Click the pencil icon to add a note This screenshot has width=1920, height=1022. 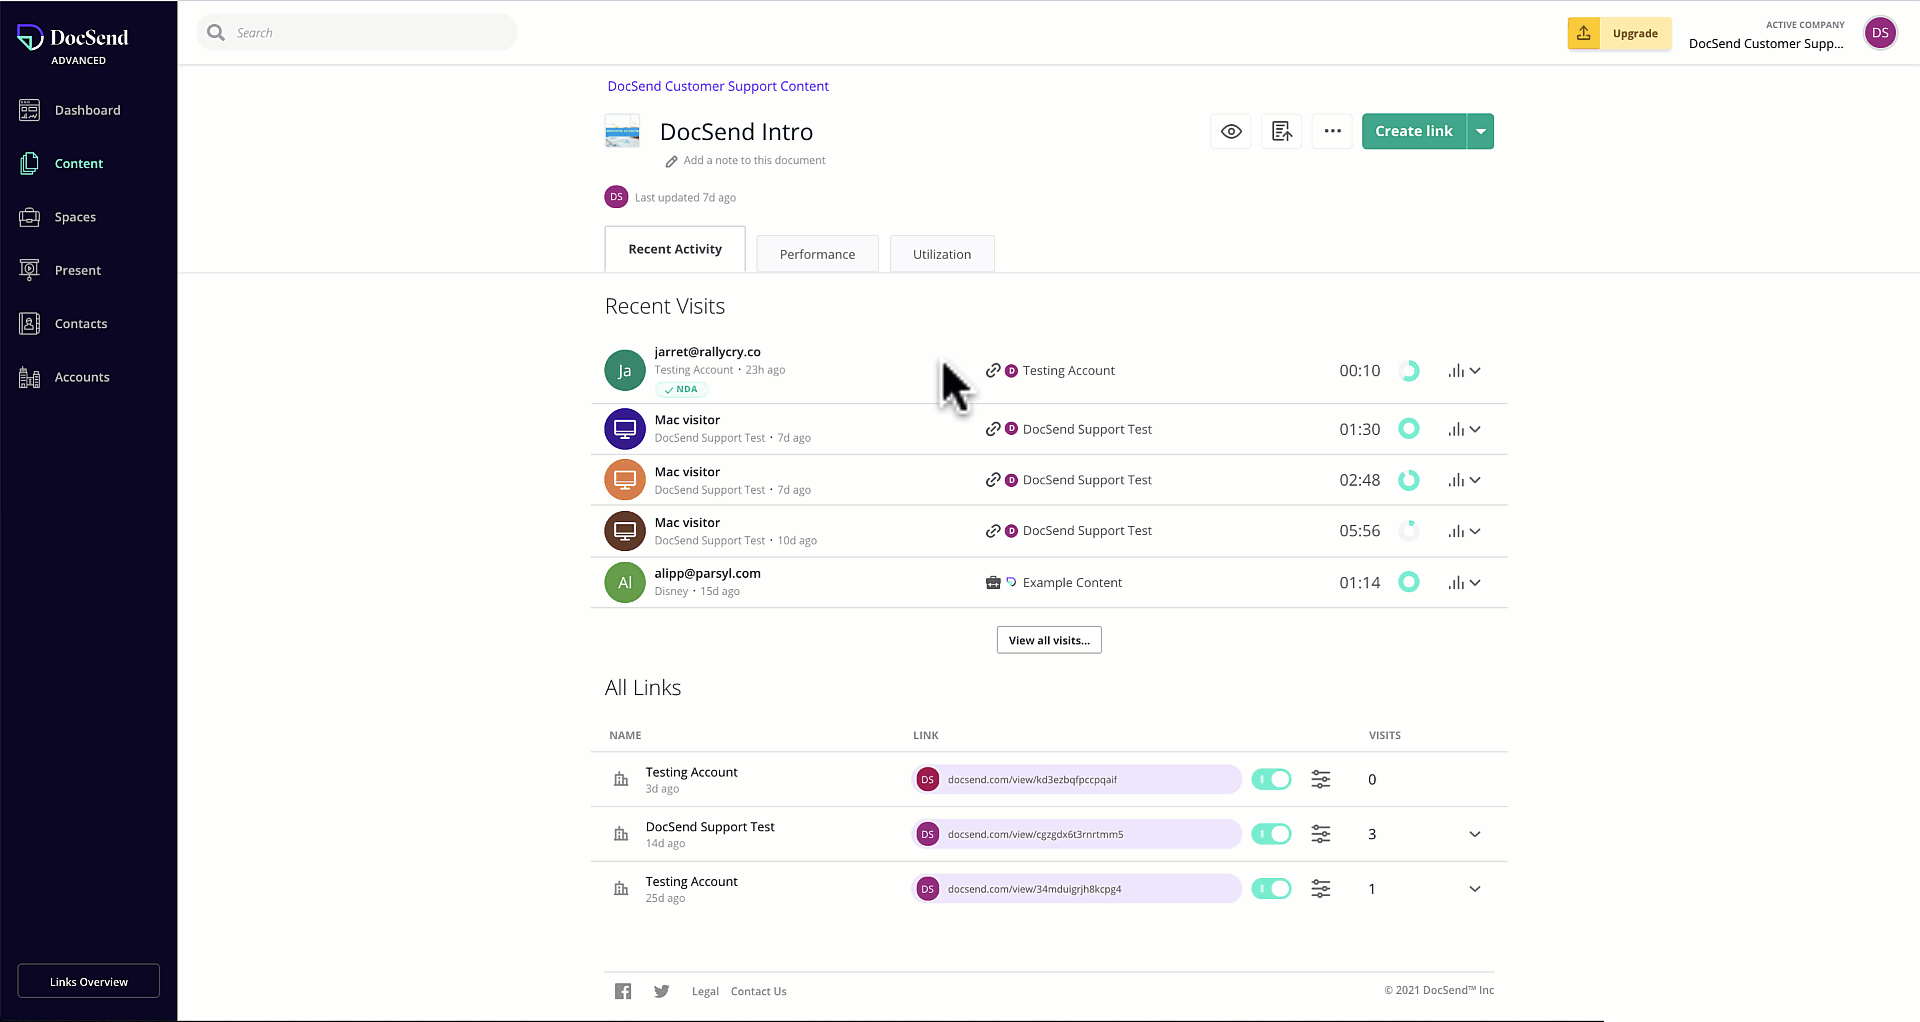pyautogui.click(x=672, y=161)
